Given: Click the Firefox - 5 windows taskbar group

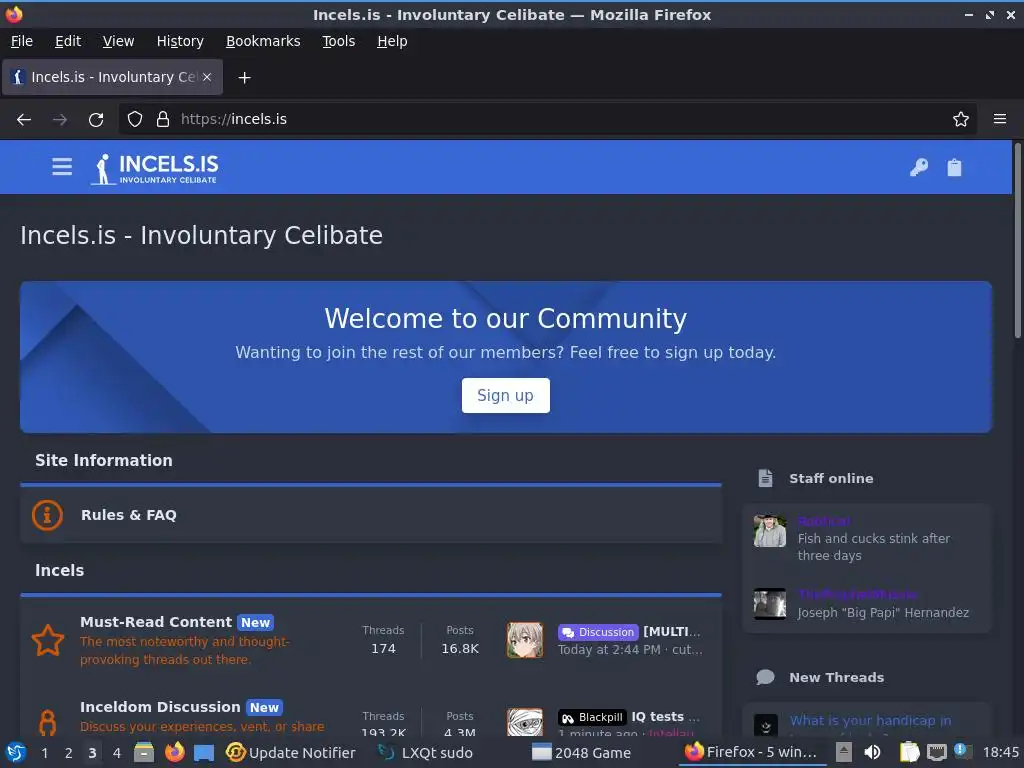Looking at the screenshot, I should (x=751, y=753).
